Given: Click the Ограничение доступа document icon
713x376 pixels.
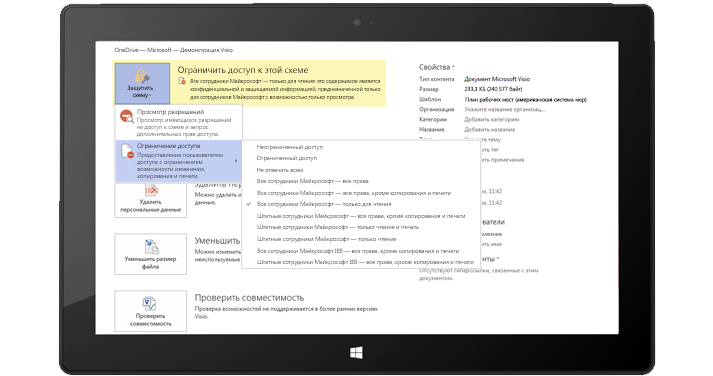Looking at the screenshot, I should click(126, 151).
